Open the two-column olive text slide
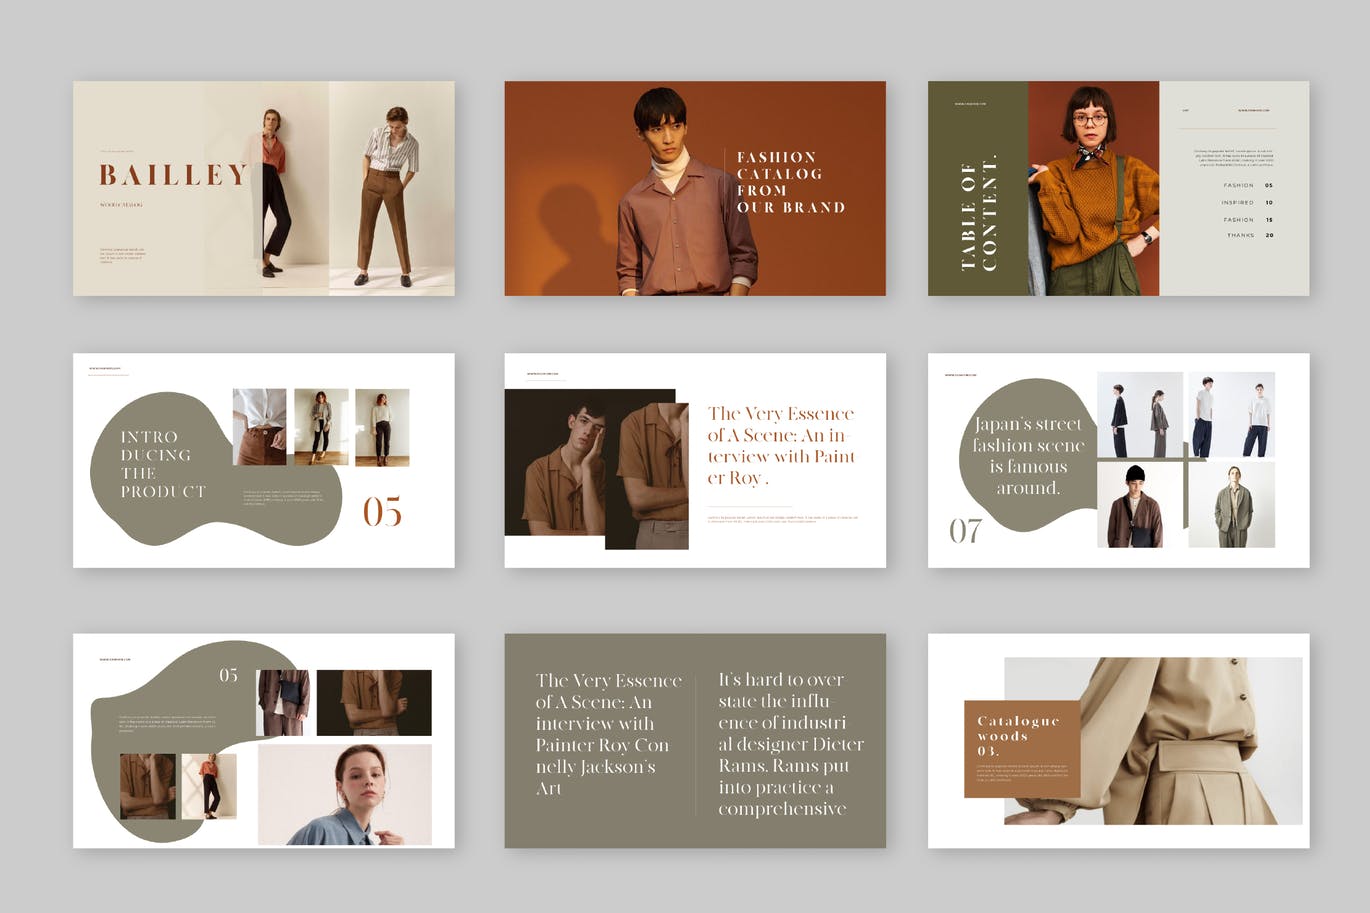 tap(694, 740)
